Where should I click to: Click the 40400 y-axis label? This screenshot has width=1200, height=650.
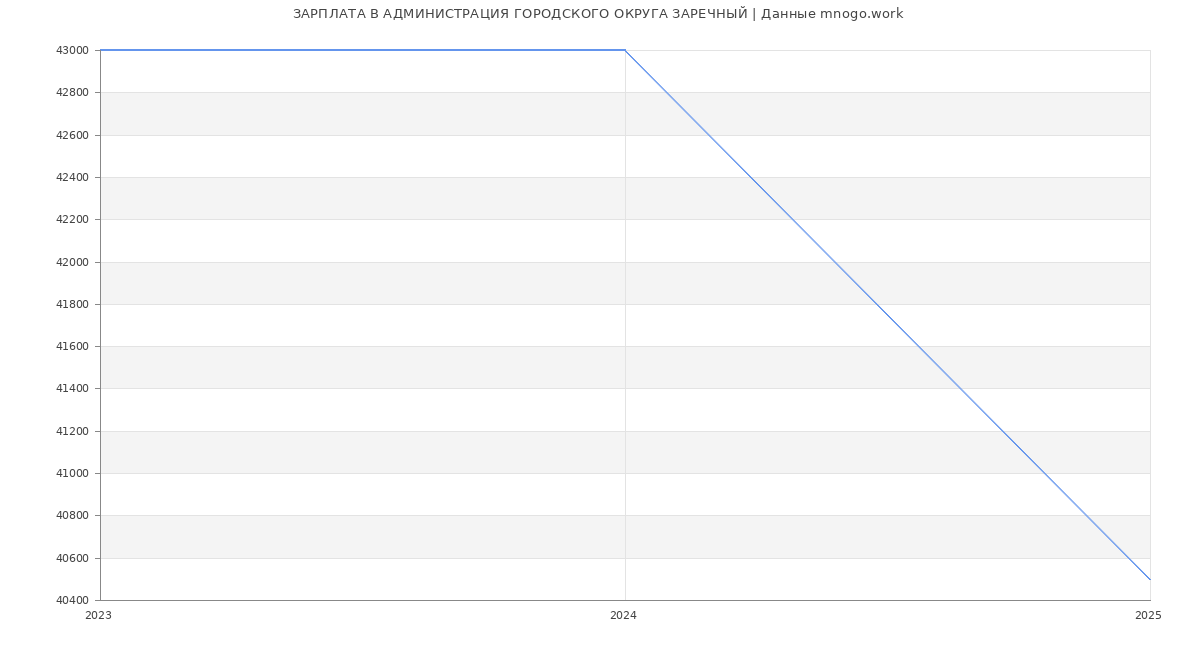[73, 601]
